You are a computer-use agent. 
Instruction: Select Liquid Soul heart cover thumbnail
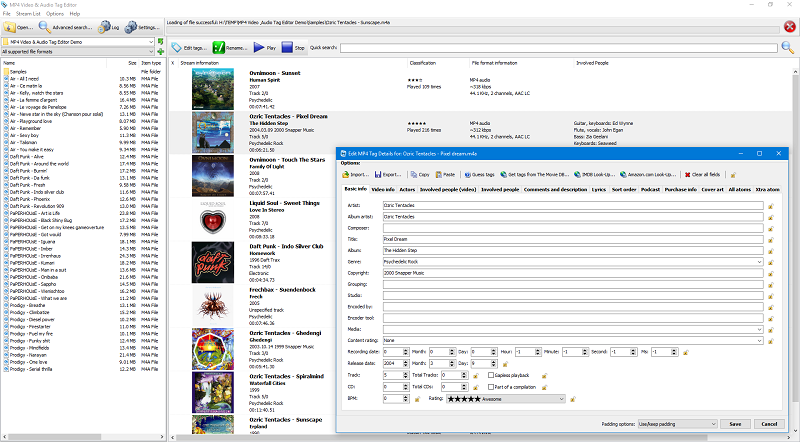click(213, 219)
